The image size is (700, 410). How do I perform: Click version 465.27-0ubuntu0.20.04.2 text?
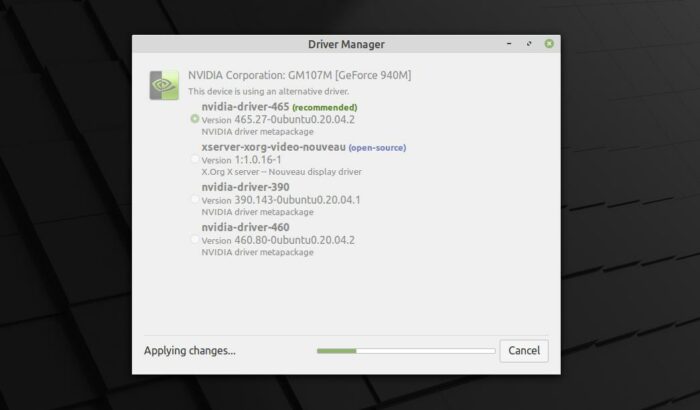(295, 120)
